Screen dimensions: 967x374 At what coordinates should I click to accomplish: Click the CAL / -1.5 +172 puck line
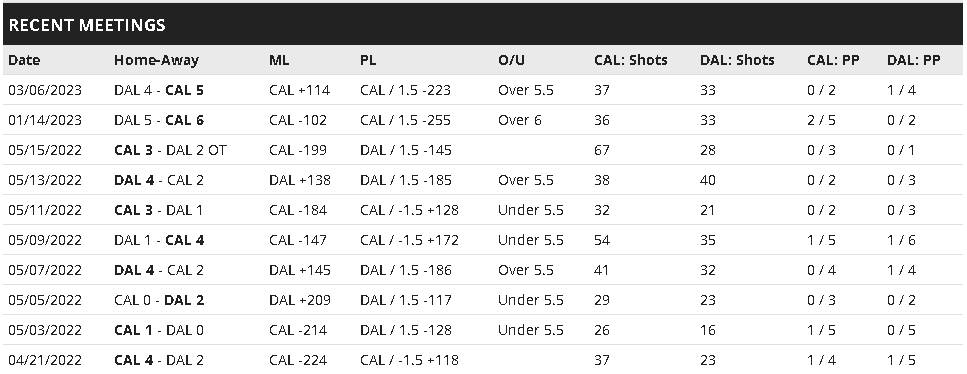coord(409,240)
